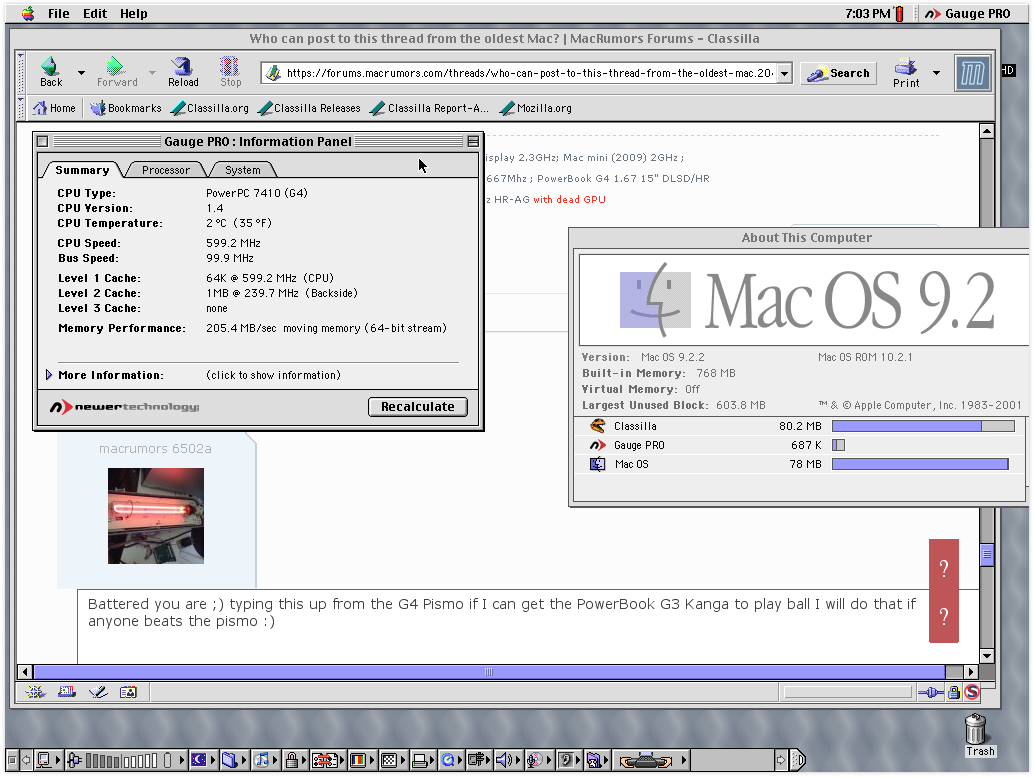Viewport: 1034px width, 778px height.
Task: Open the Print options dropdown arrow
Action: coord(936,73)
